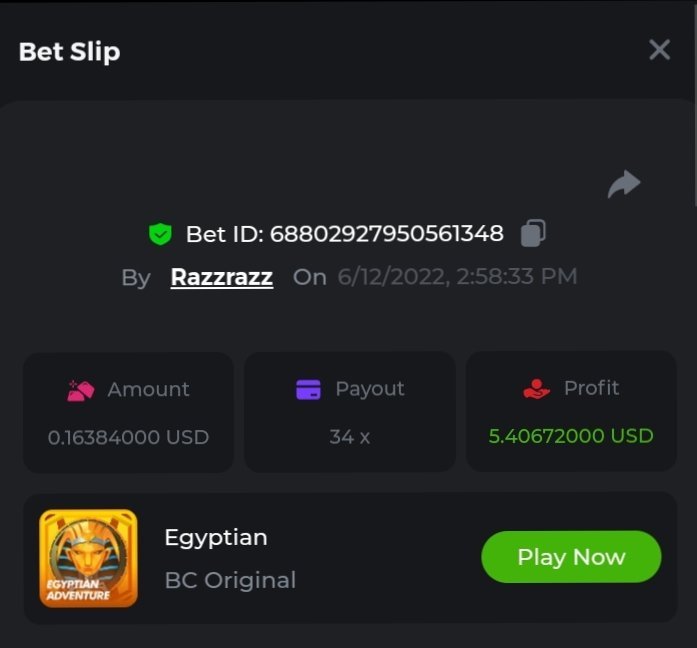
Task: Click the green verified shield icon
Action: [x=160, y=234]
